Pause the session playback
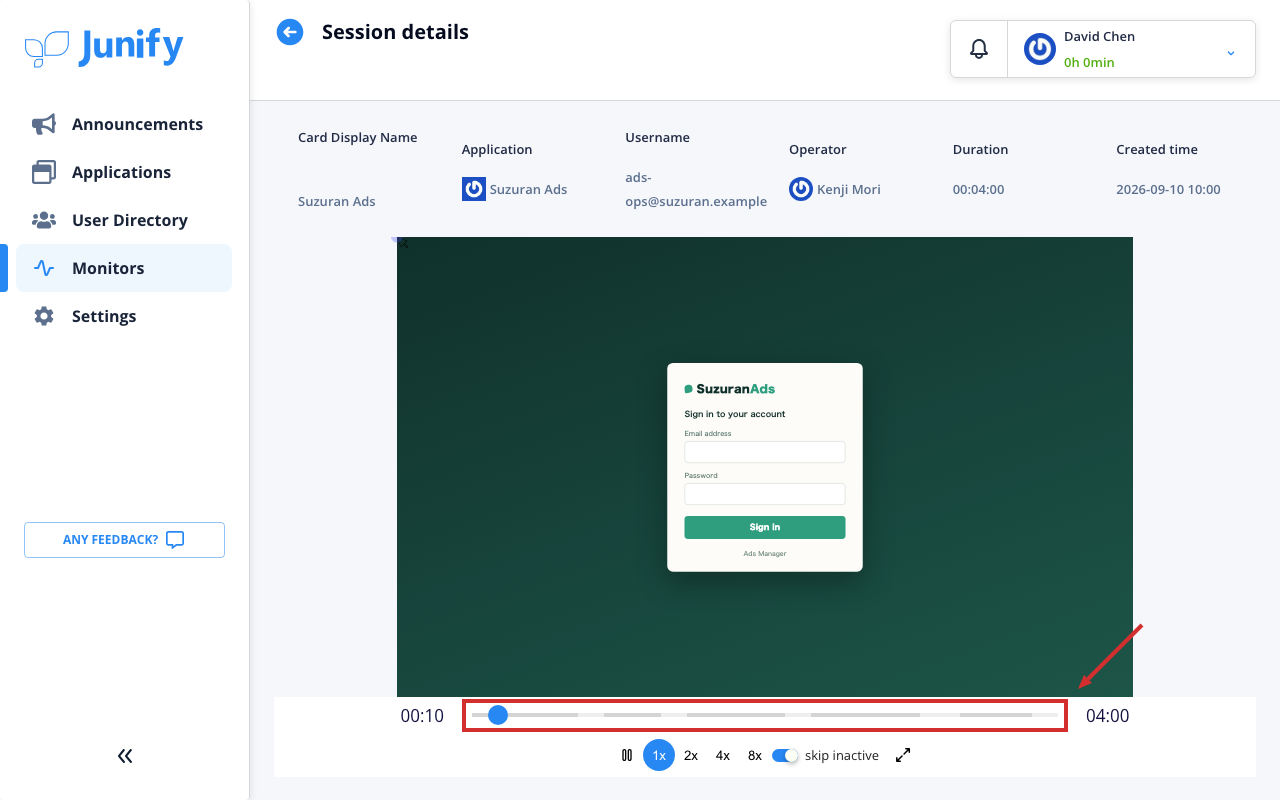 point(627,755)
